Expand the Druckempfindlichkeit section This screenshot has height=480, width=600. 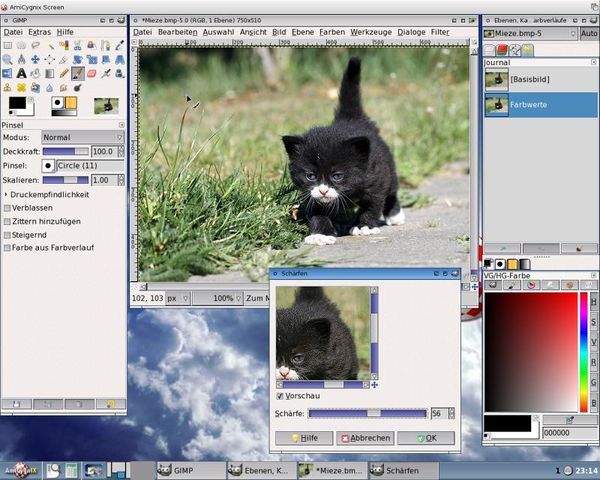(6, 194)
